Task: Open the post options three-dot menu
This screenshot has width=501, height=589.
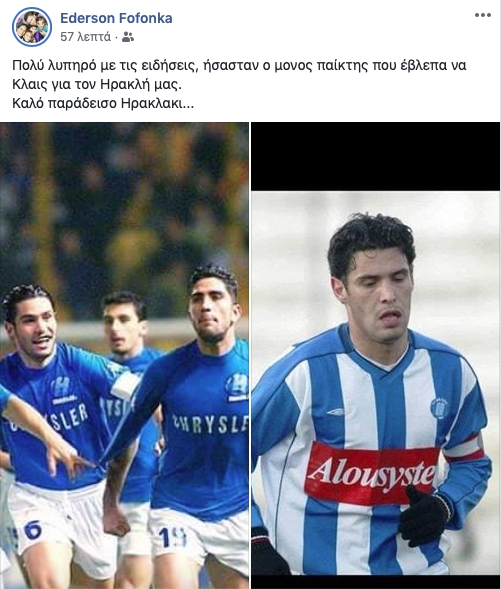Action: coord(483,15)
